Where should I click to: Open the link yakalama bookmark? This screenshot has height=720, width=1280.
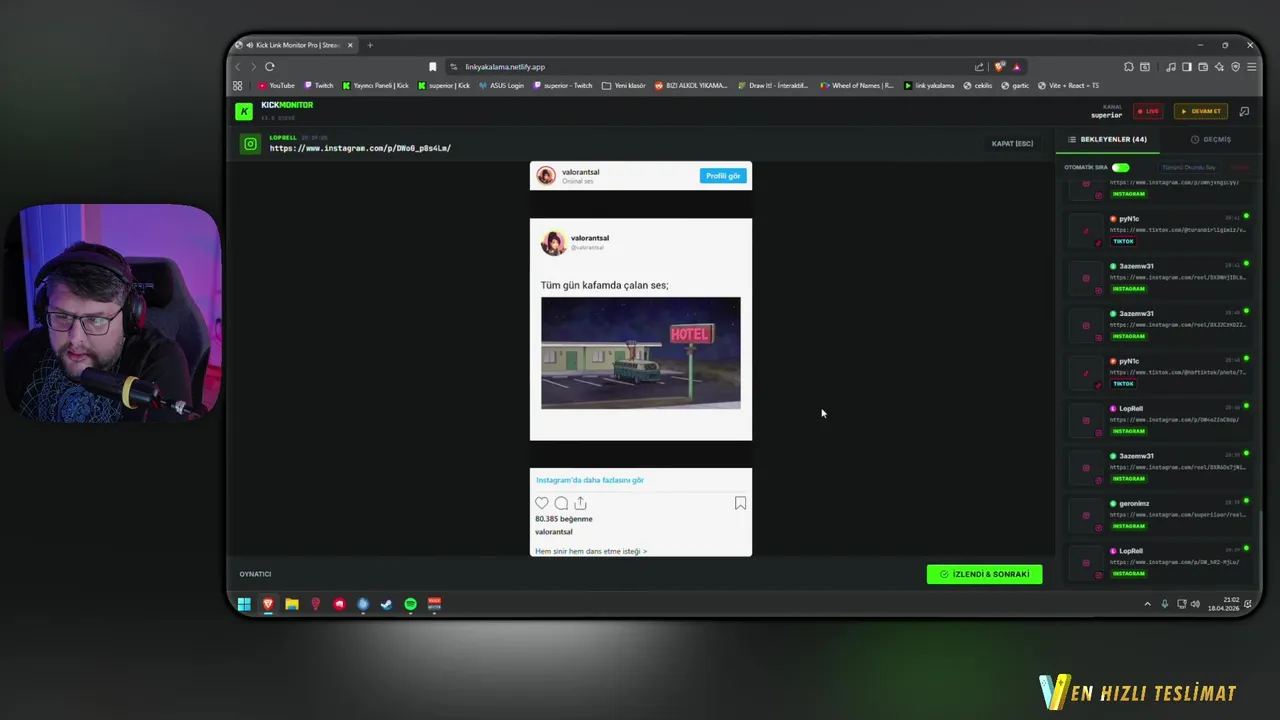(x=929, y=85)
